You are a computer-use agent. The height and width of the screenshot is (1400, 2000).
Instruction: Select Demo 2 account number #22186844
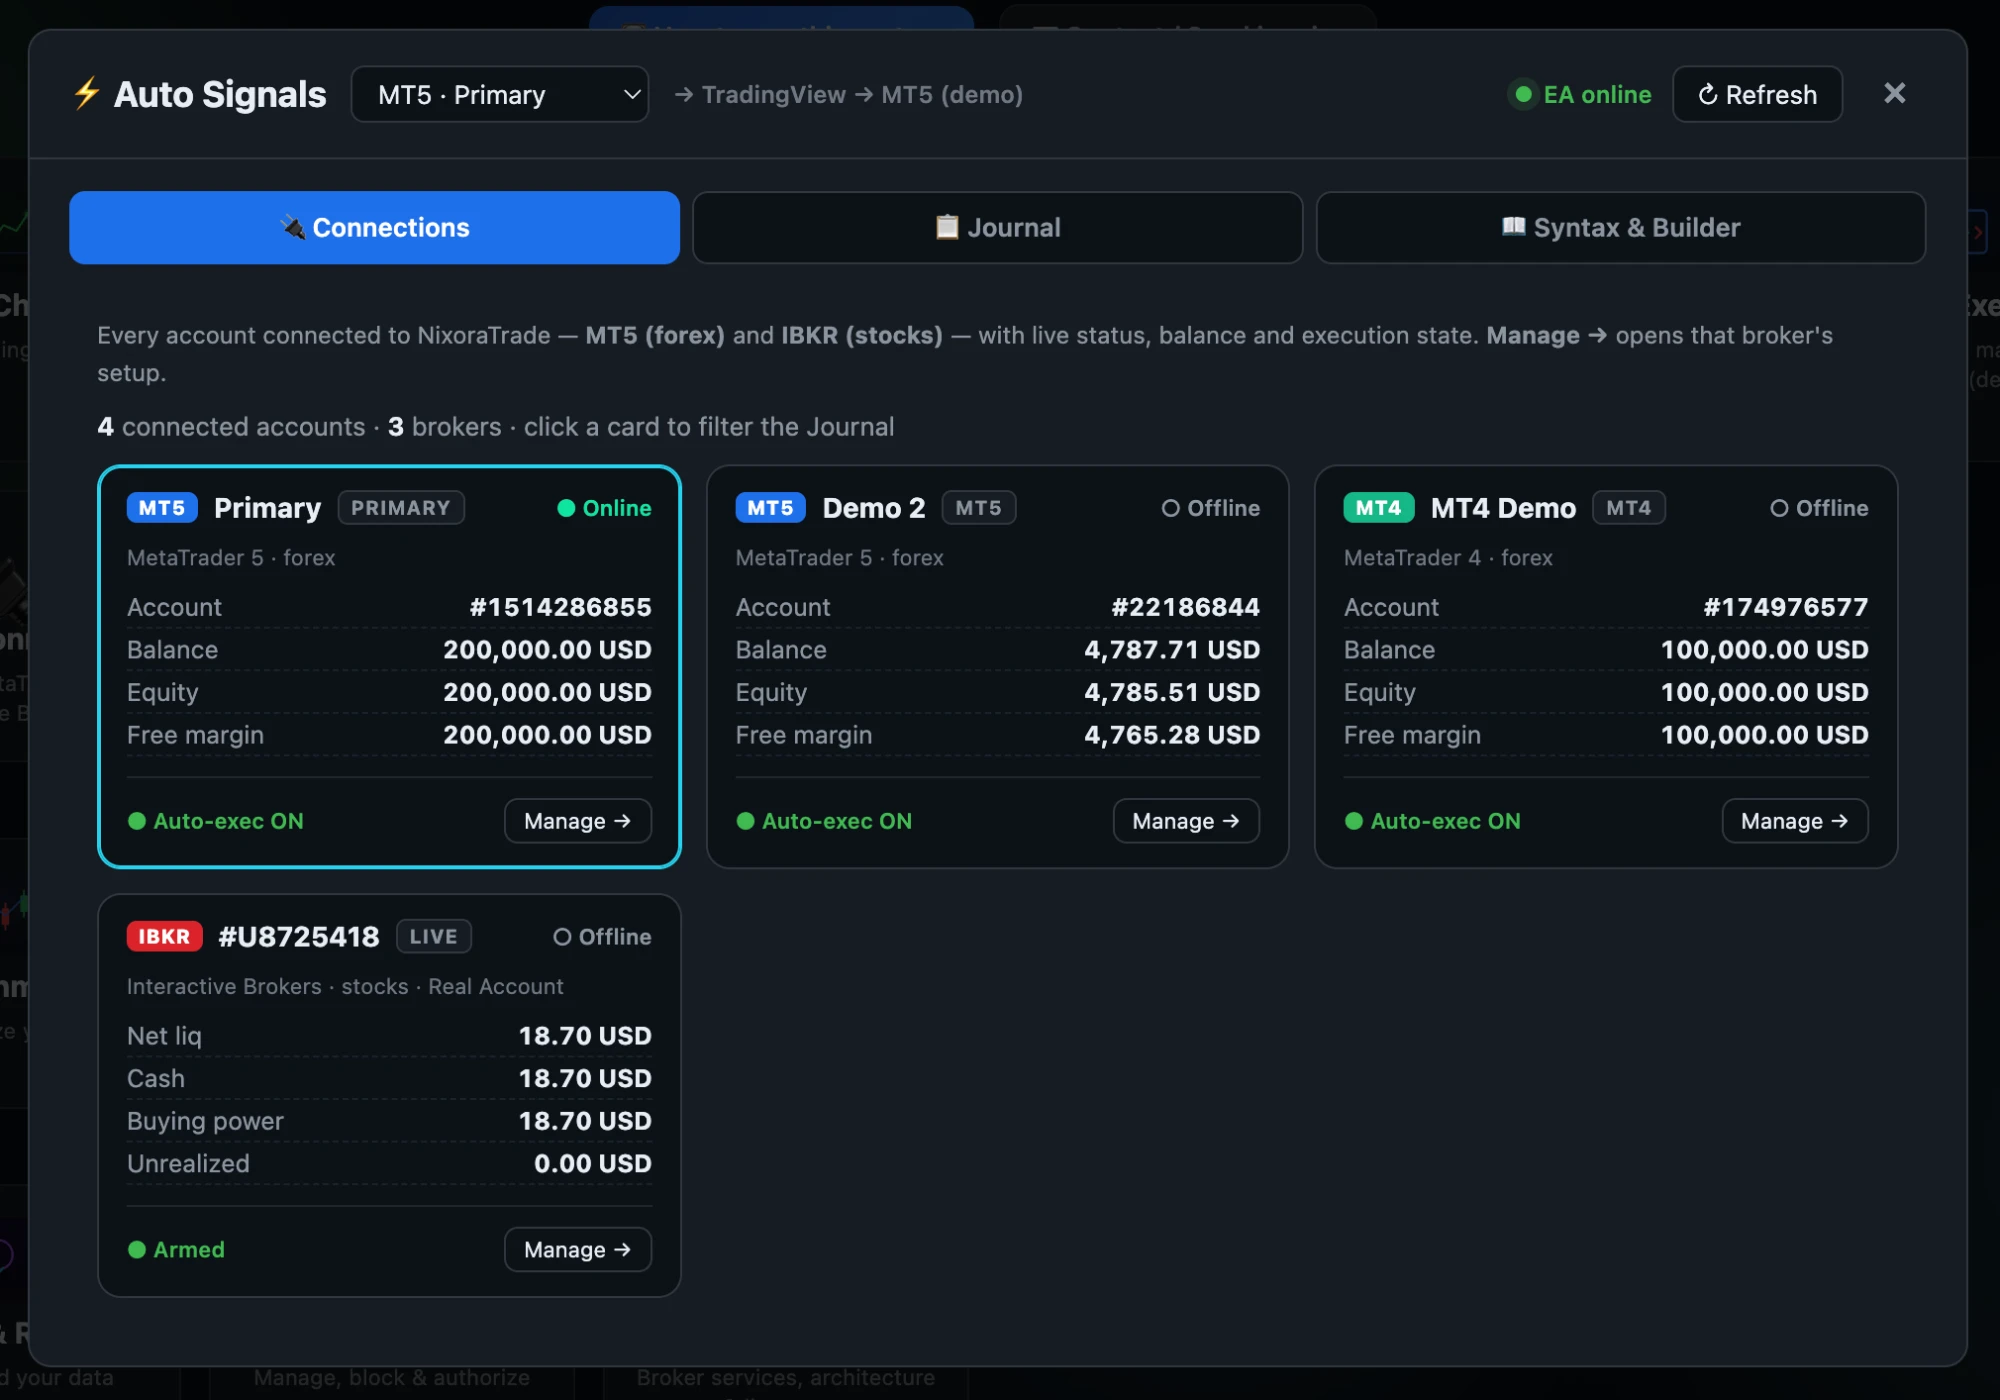1185,607
